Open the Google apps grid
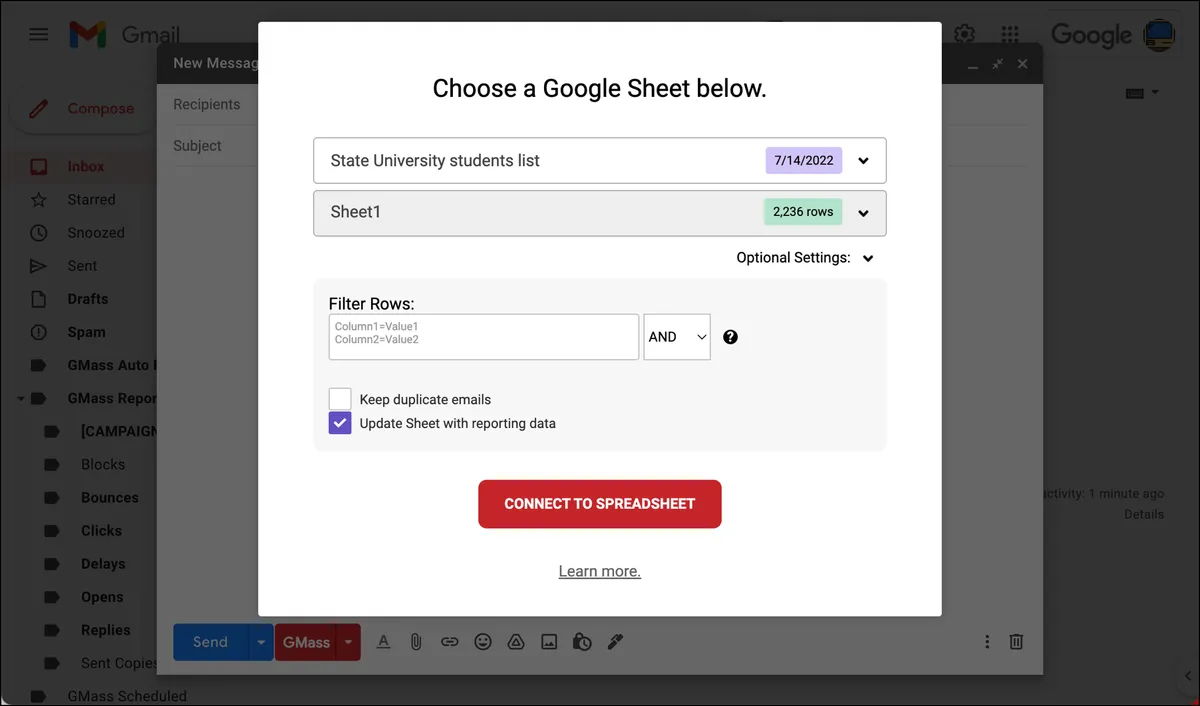This screenshot has width=1200, height=706. tap(1011, 34)
